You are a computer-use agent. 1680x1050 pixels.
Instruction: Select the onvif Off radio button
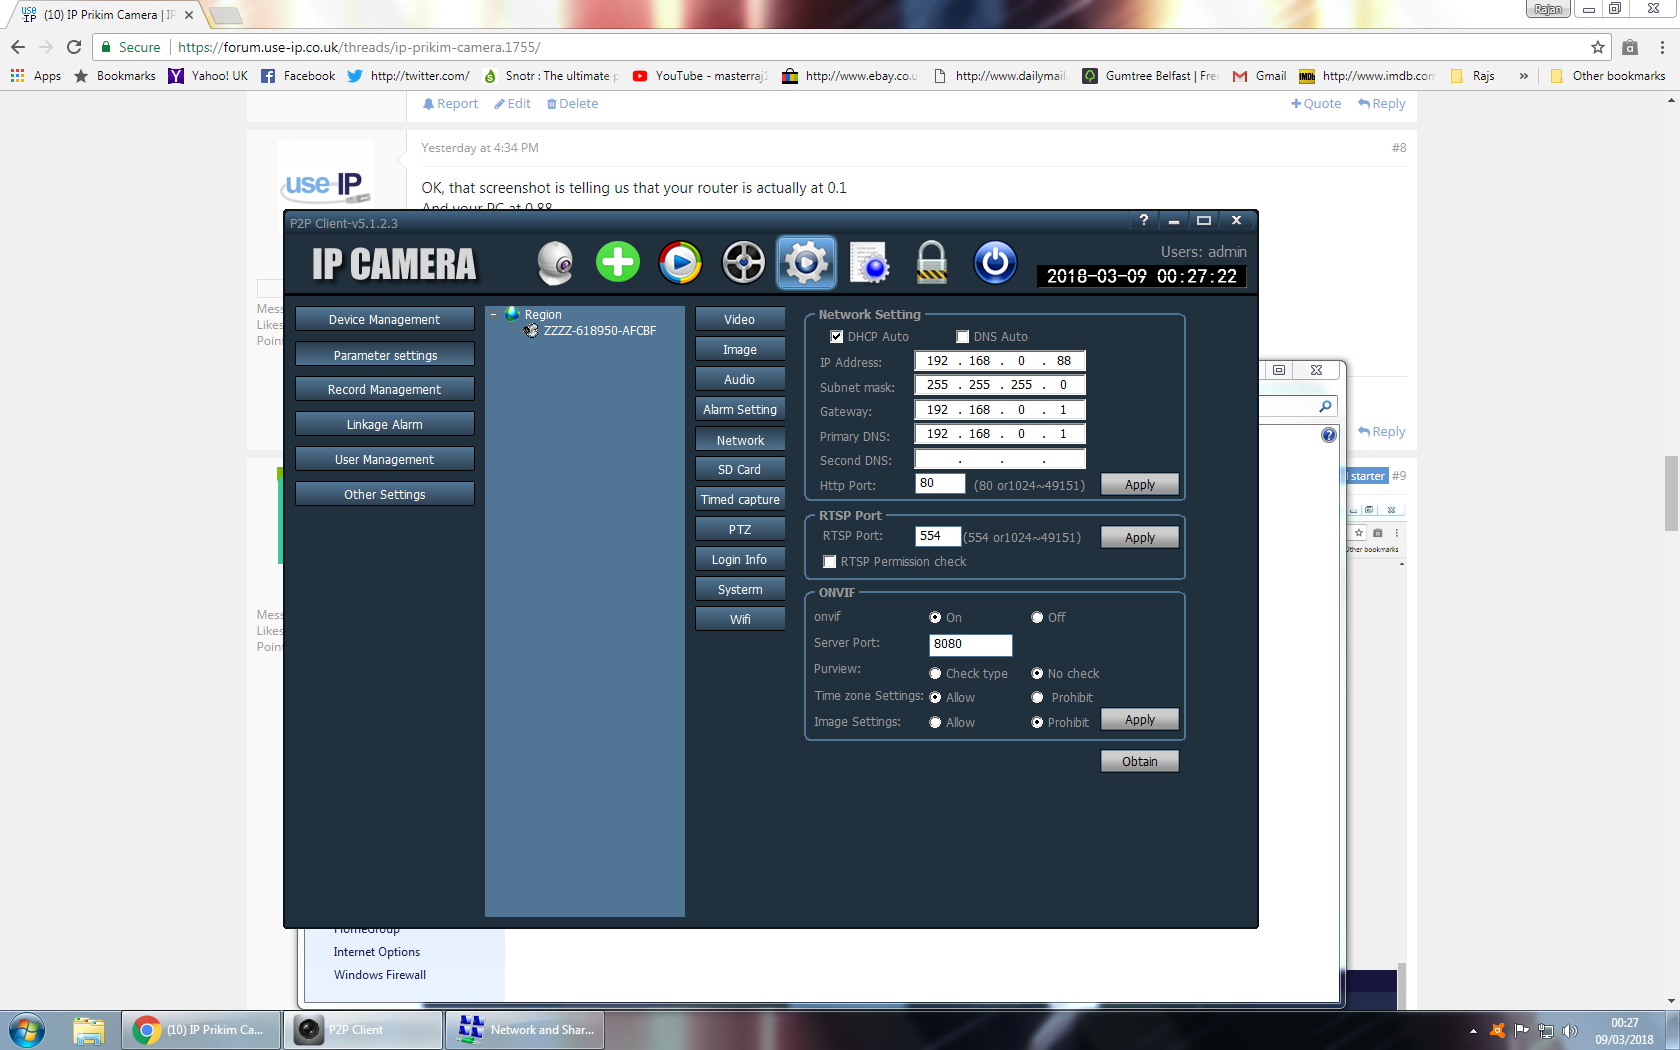(x=1037, y=618)
